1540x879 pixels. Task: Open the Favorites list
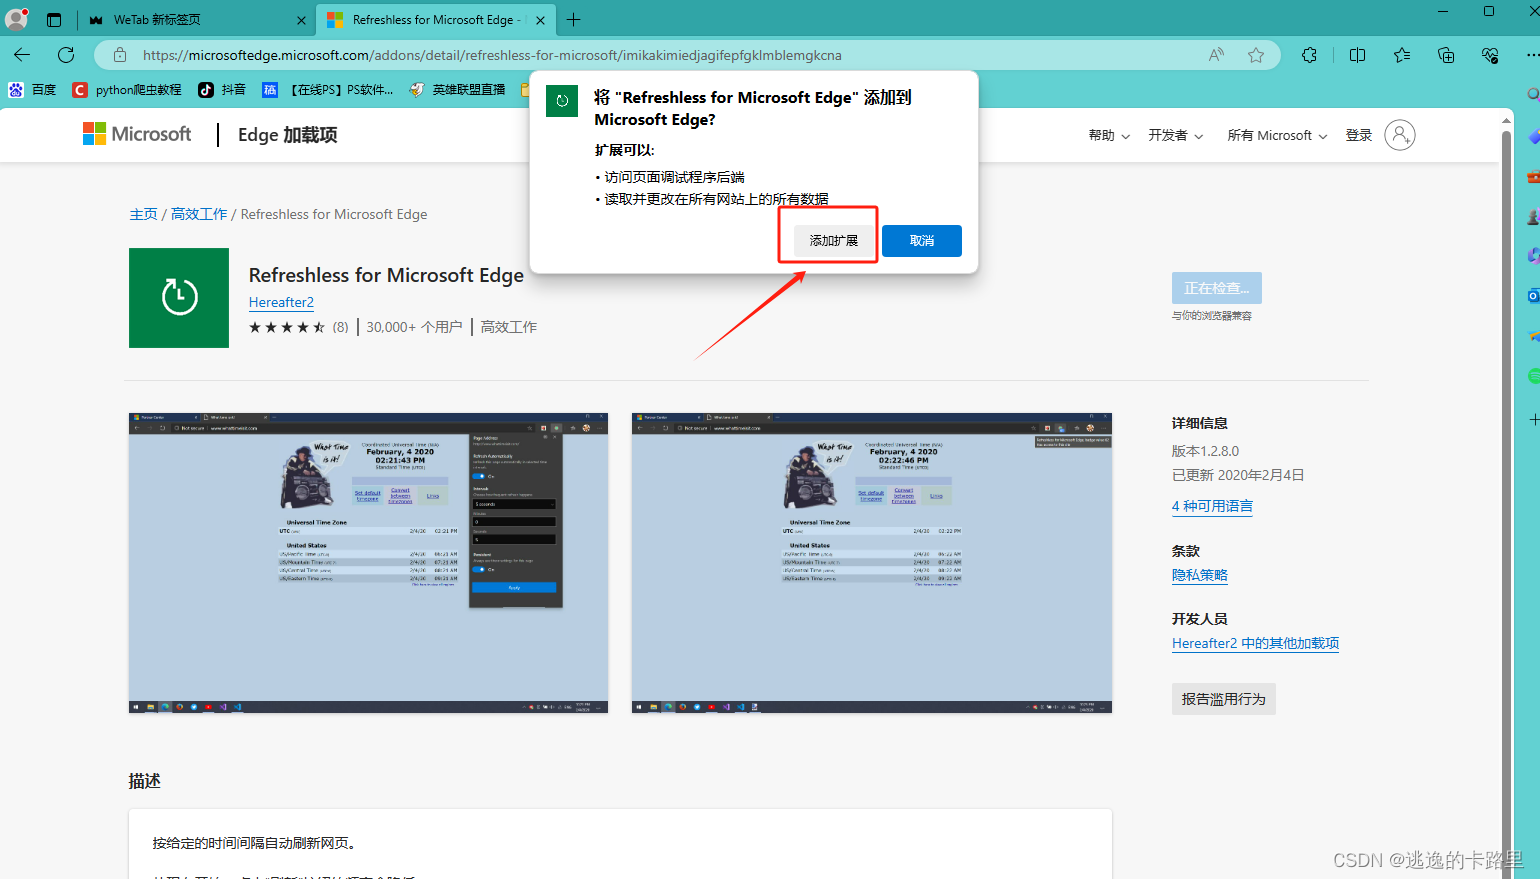click(1402, 55)
